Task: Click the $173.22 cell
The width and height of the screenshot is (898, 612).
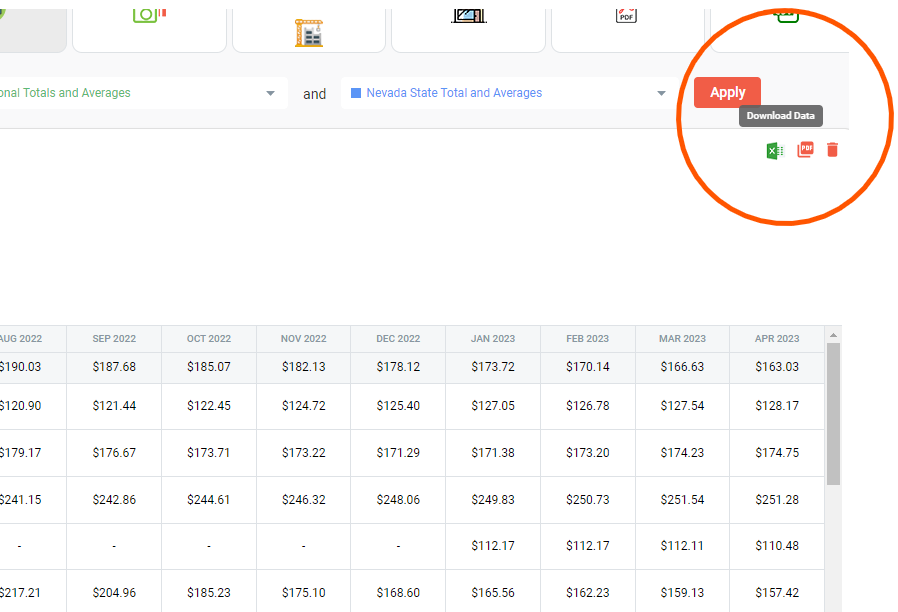Action: pos(304,453)
